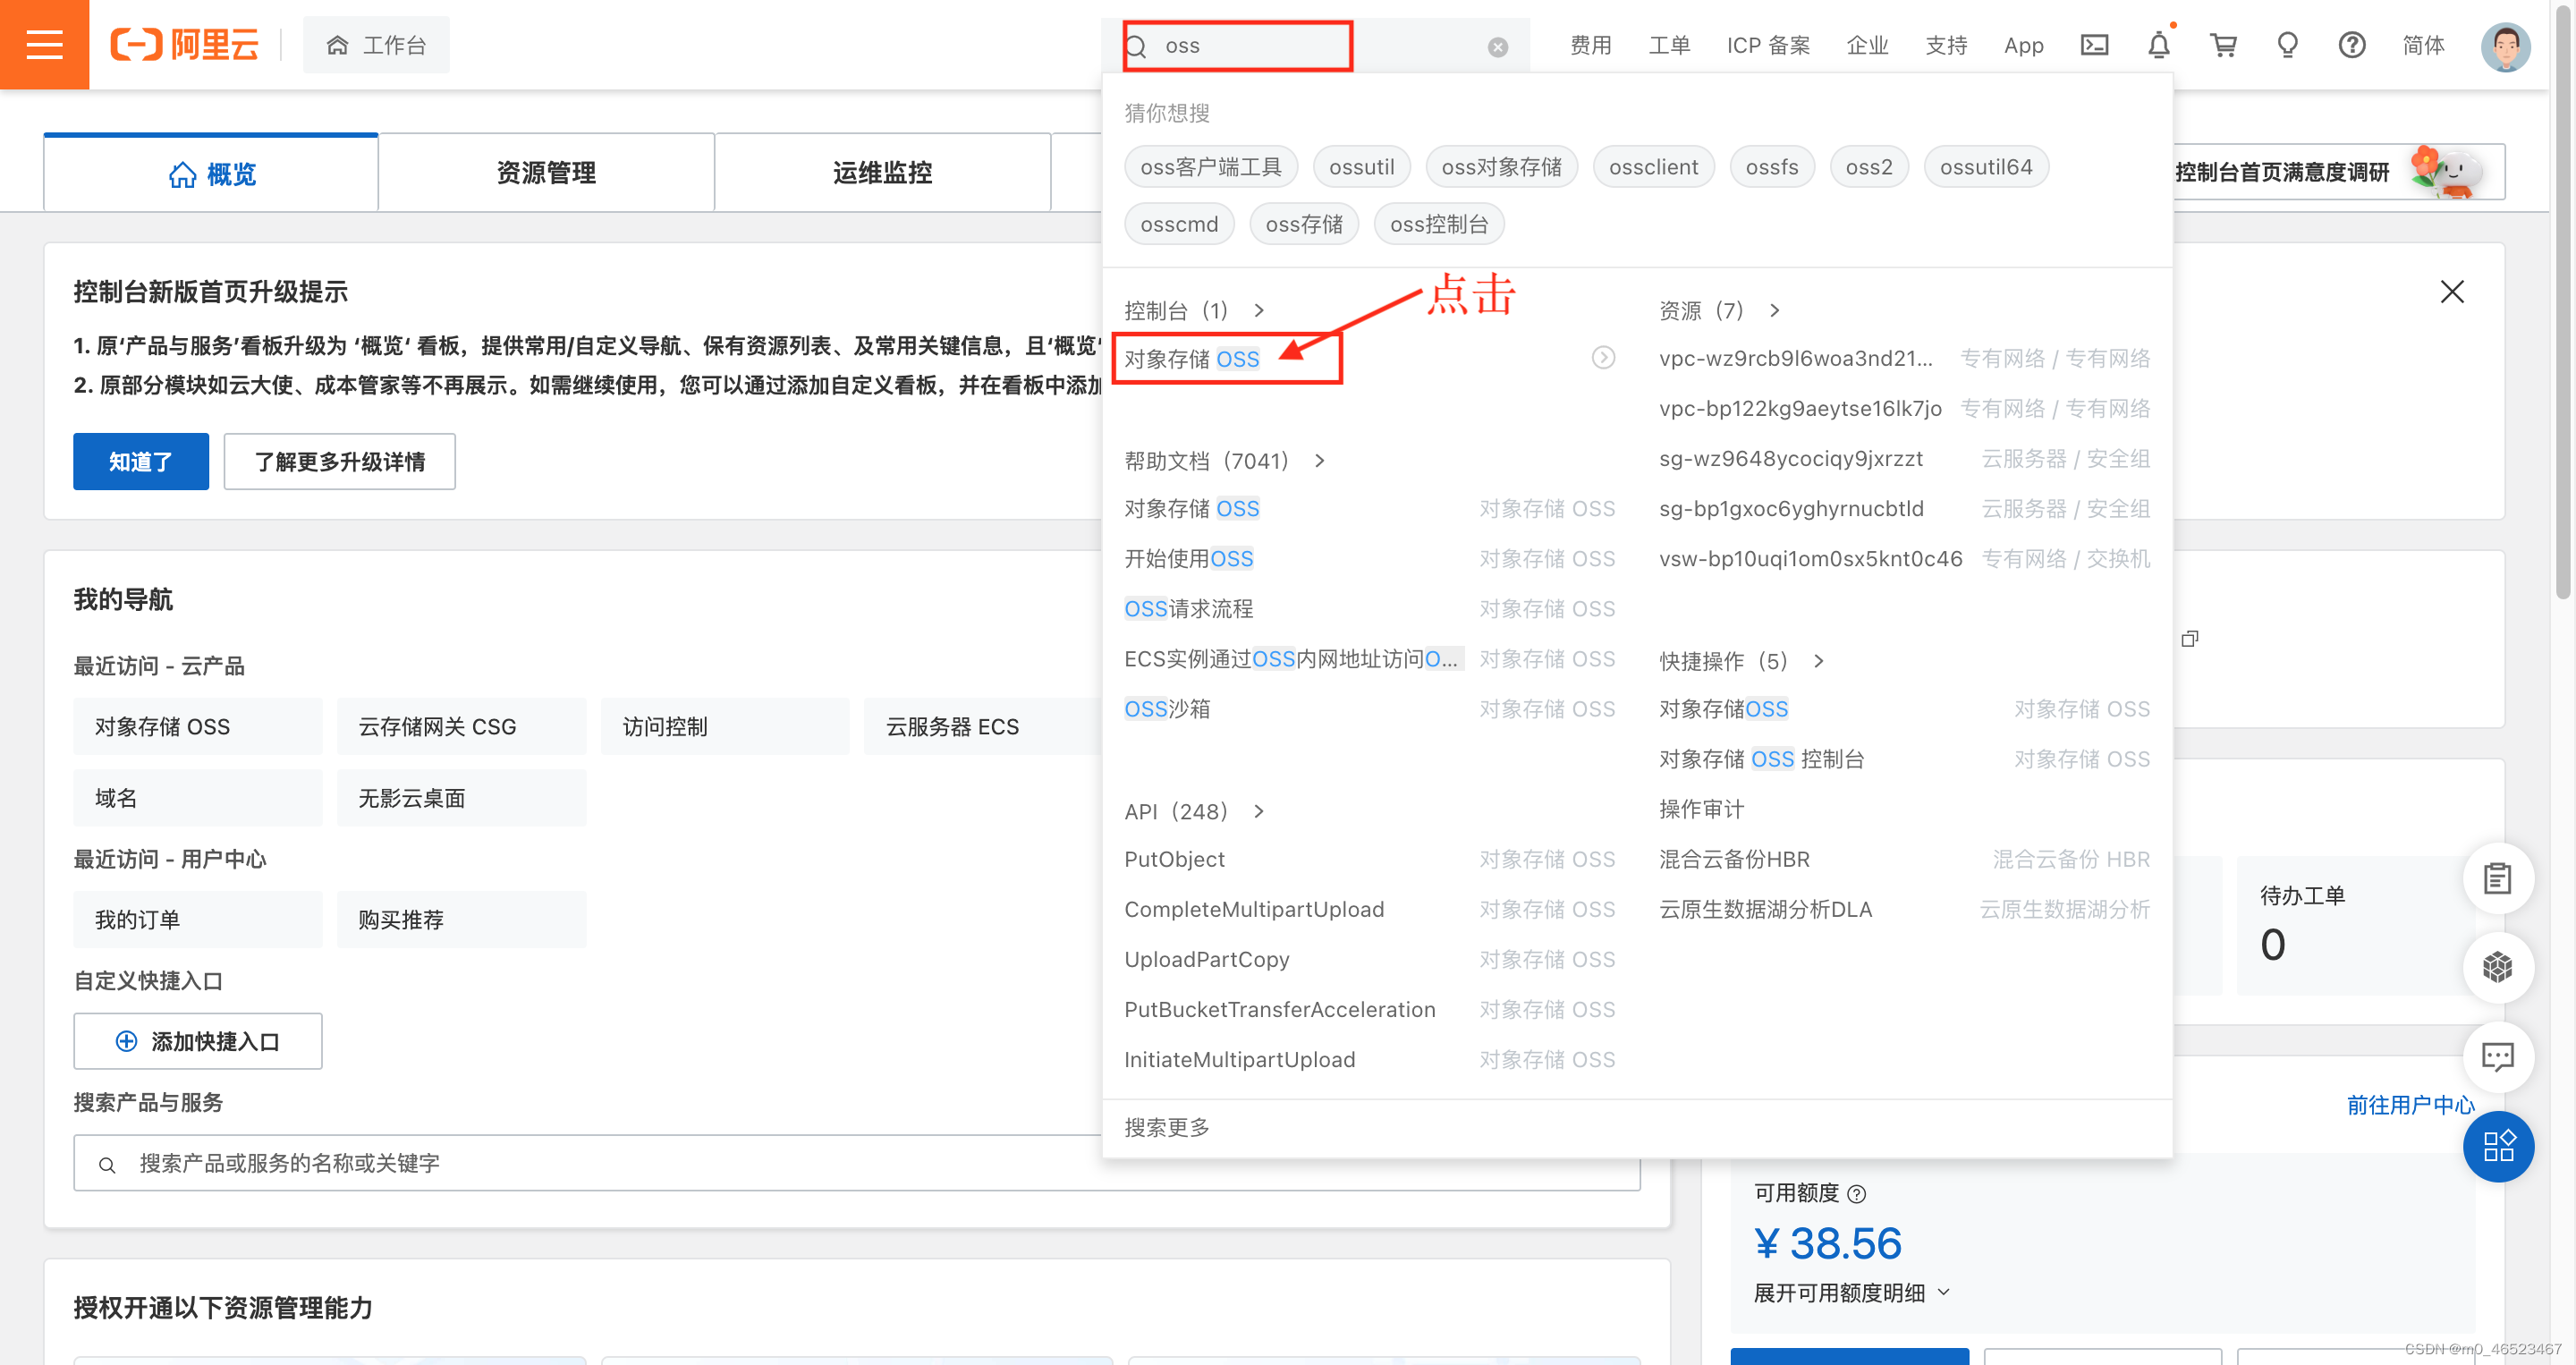Expand 帮助文档 (7041) results
The width and height of the screenshot is (2576, 1365).
click(1224, 460)
